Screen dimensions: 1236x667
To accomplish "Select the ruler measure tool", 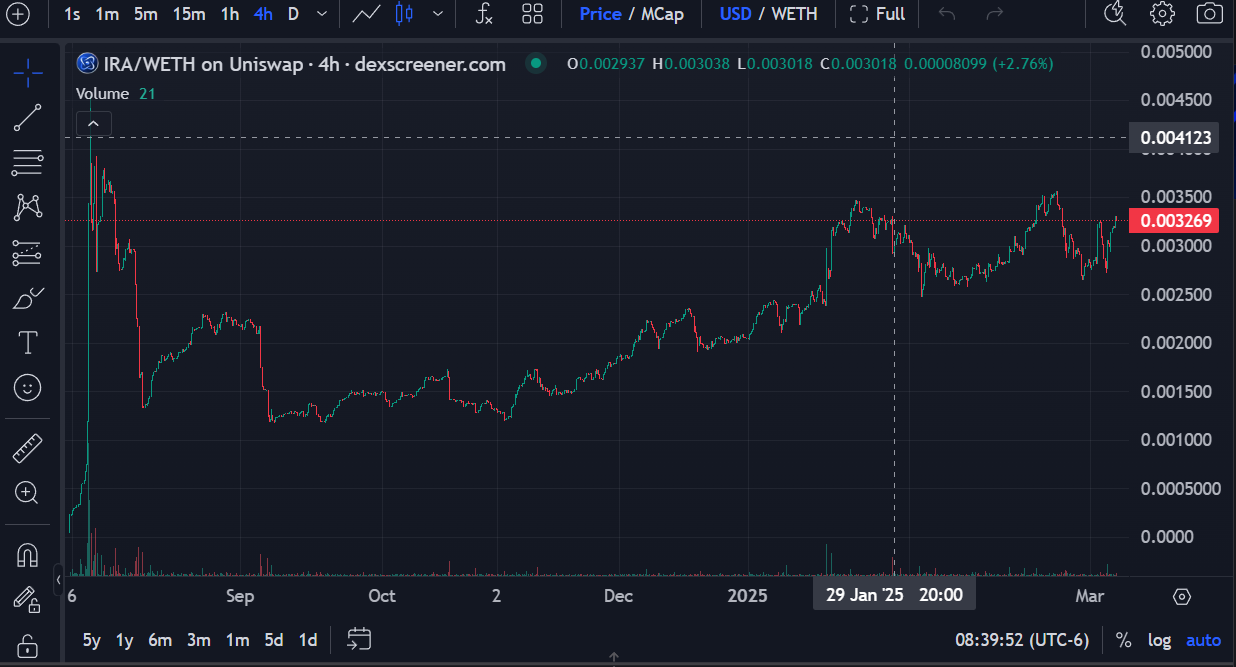I will (27, 448).
